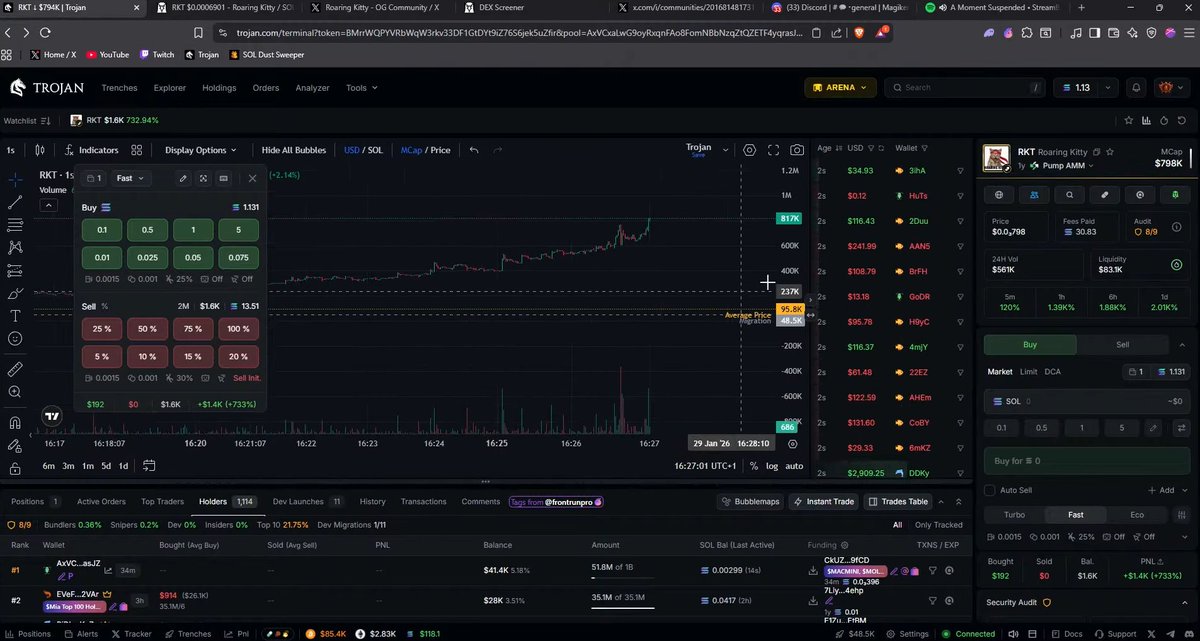Select the crosshair cursor tool
Screen dimensions: 1200x641
point(15,179)
